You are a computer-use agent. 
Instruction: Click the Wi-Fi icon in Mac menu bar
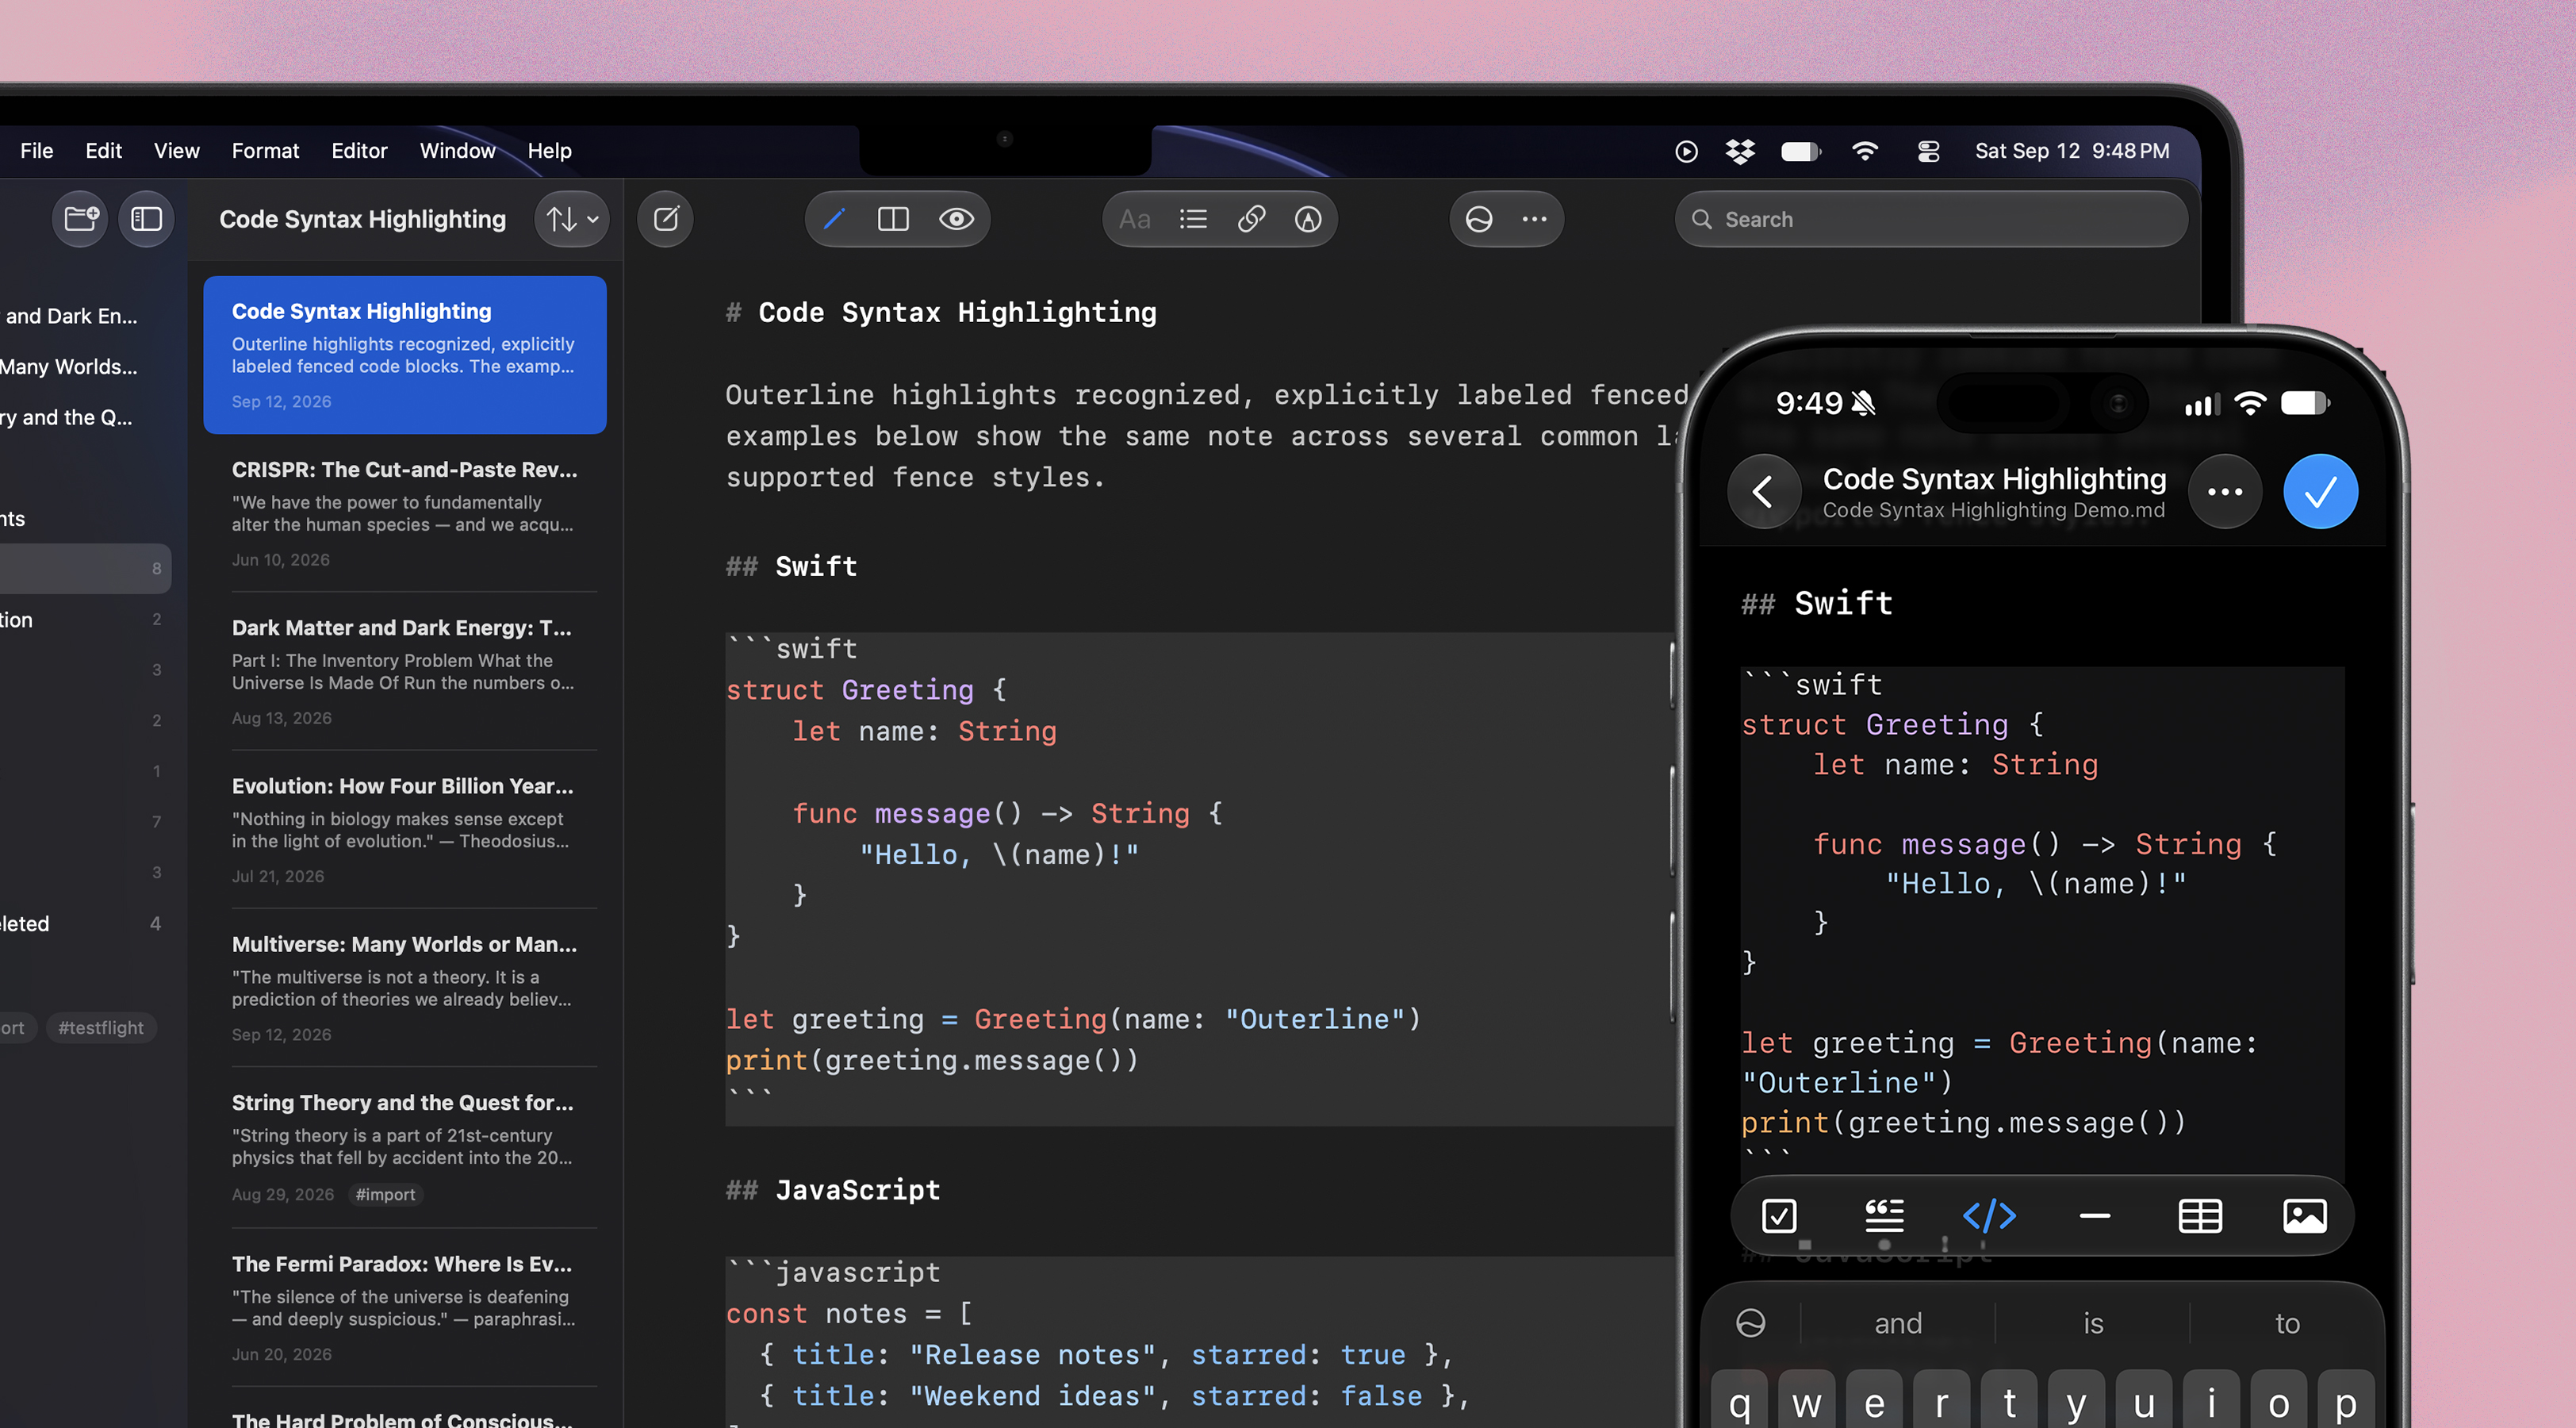point(1865,151)
